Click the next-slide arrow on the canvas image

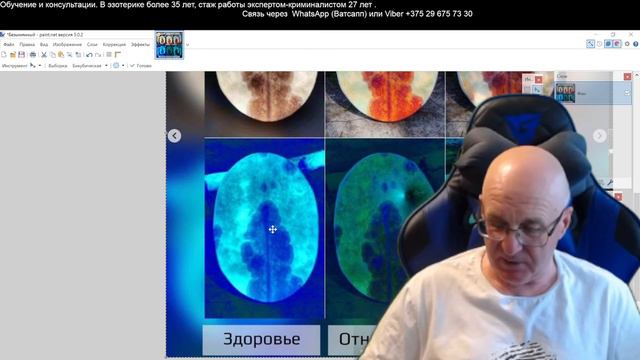pyautogui.click(x=600, y=136)
